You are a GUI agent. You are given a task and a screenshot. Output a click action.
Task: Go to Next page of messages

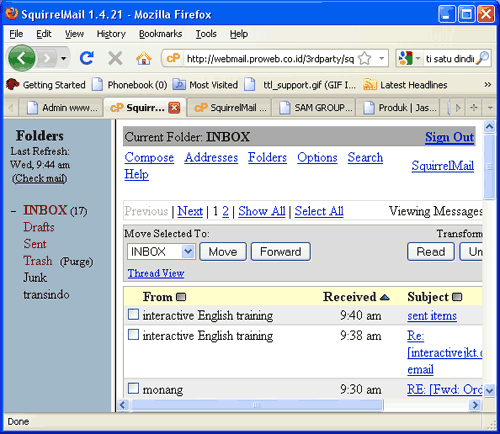pyautogui.click(x=190, y=211)
